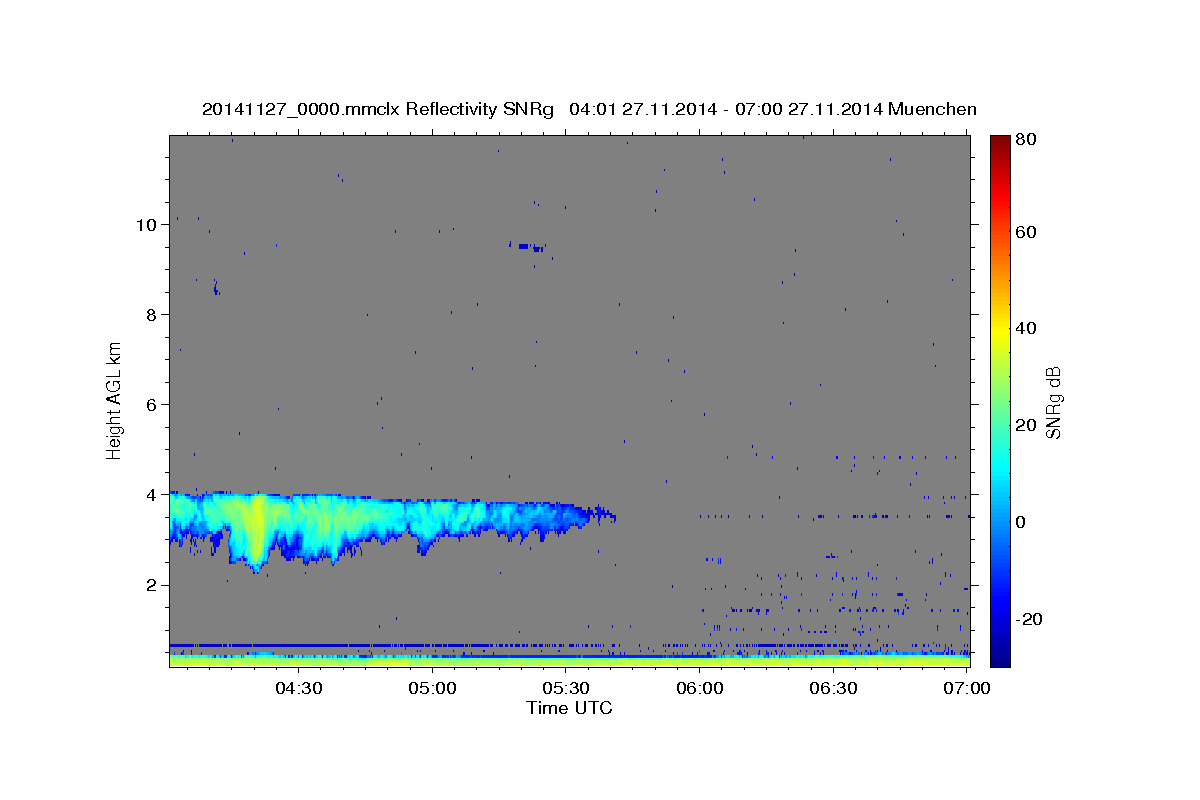Click the height tick label 2

click(x=151, y=584)
